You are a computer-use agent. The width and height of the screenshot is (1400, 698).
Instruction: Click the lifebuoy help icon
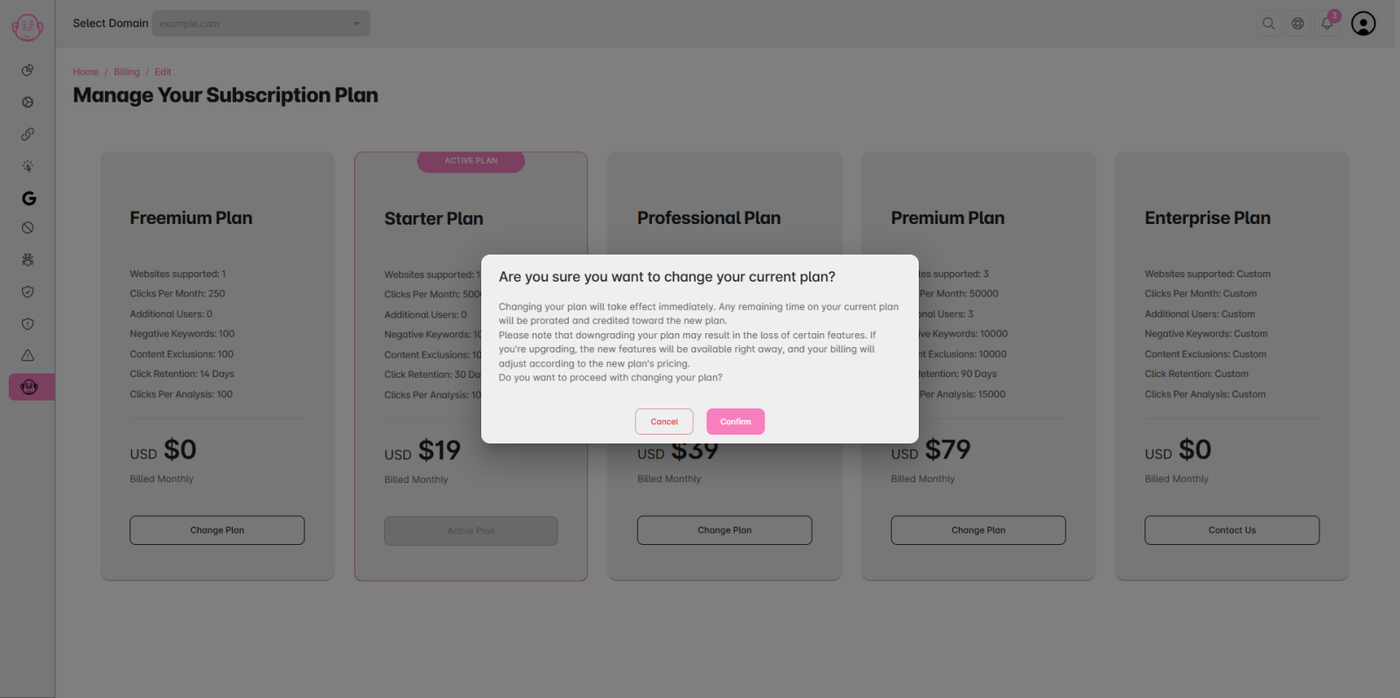[x=1298, y=23]
